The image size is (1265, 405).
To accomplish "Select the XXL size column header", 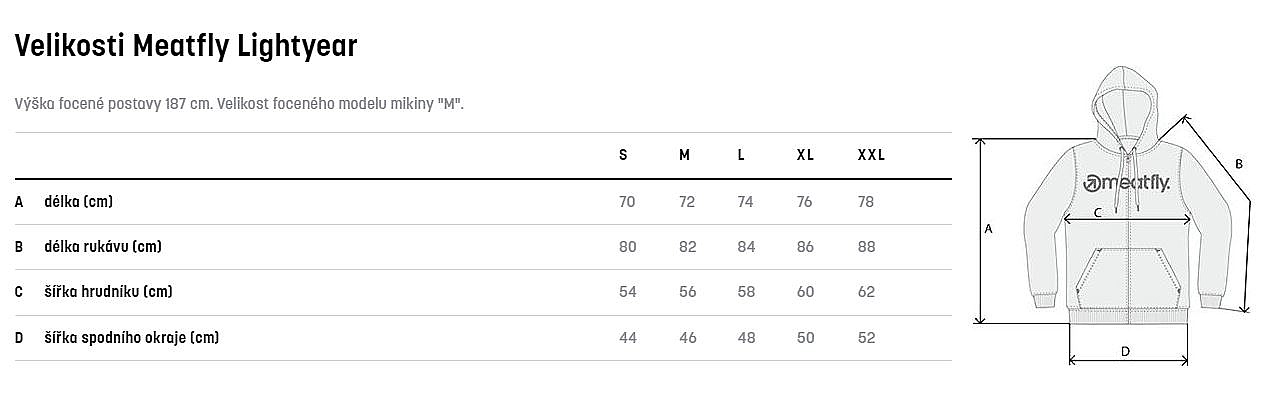I will coord(871,155).
